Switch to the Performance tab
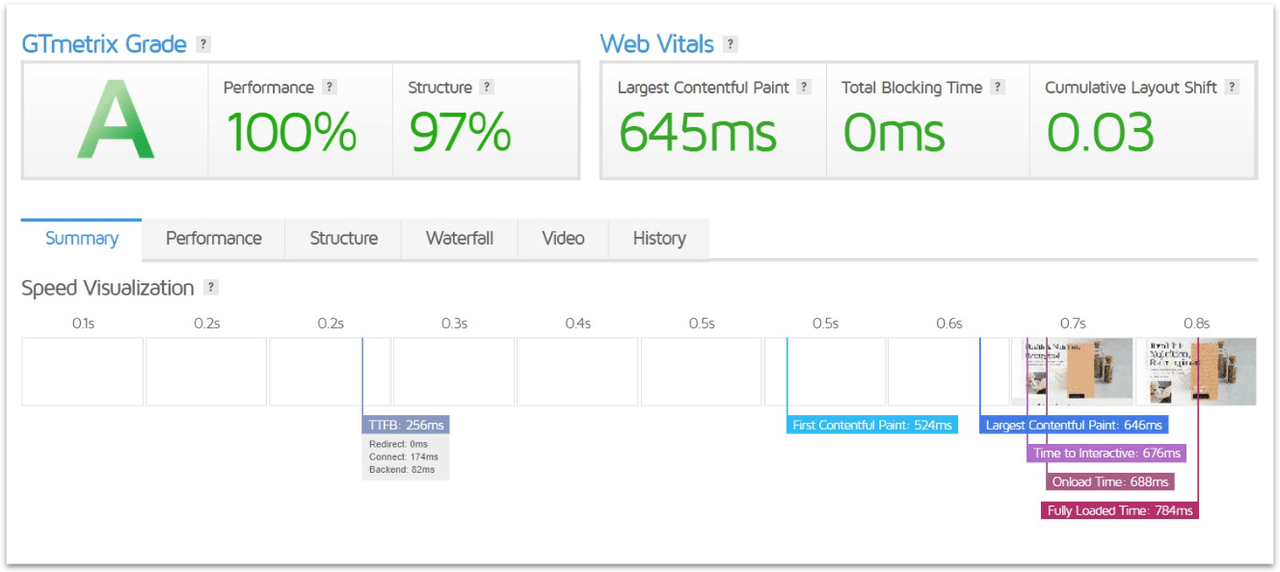Image resolution: width=1280 pixels, height=572 pixels. click(x=214, y=239)
